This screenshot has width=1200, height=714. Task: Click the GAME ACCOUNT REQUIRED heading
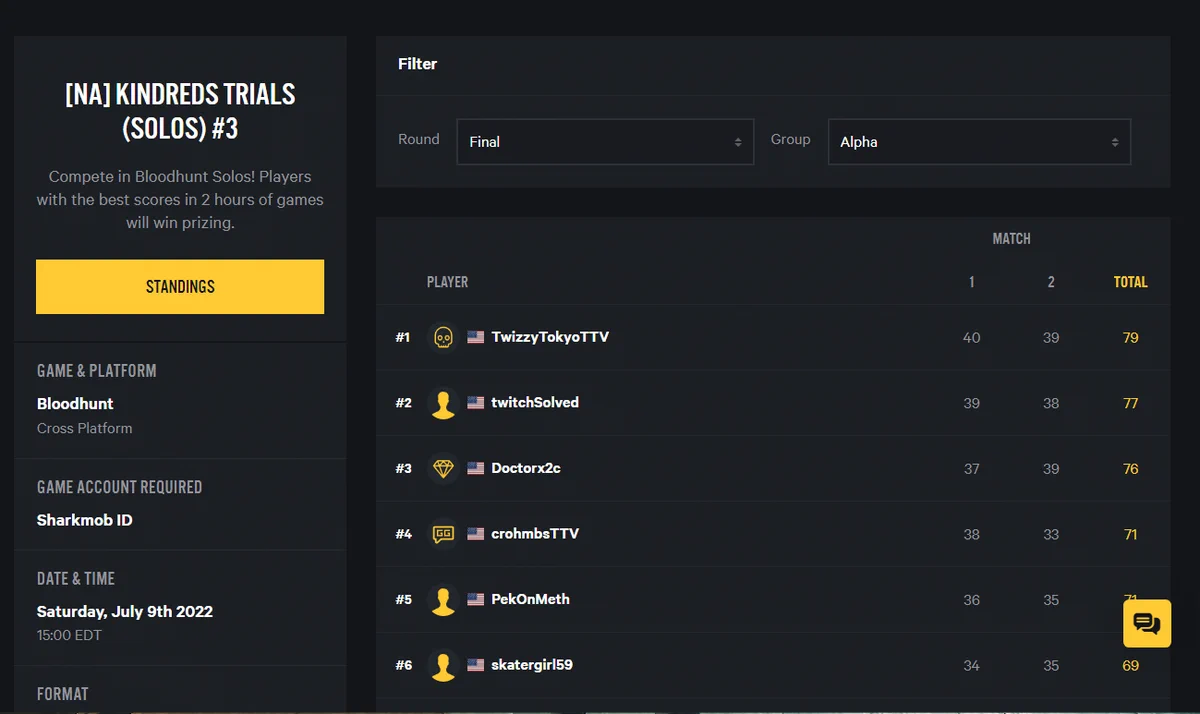[x=120, y=487]
